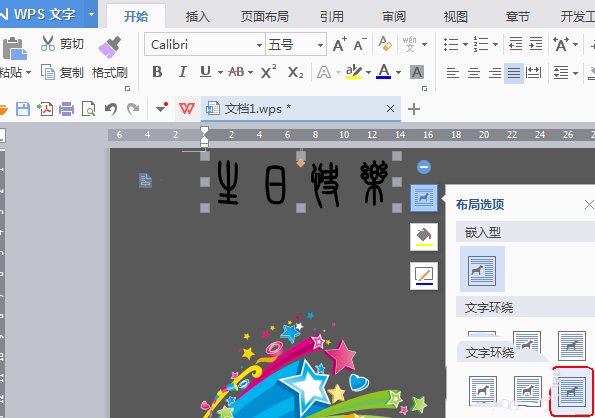595x418 pixels.
Task: Align text right
Action: (494, 72)
